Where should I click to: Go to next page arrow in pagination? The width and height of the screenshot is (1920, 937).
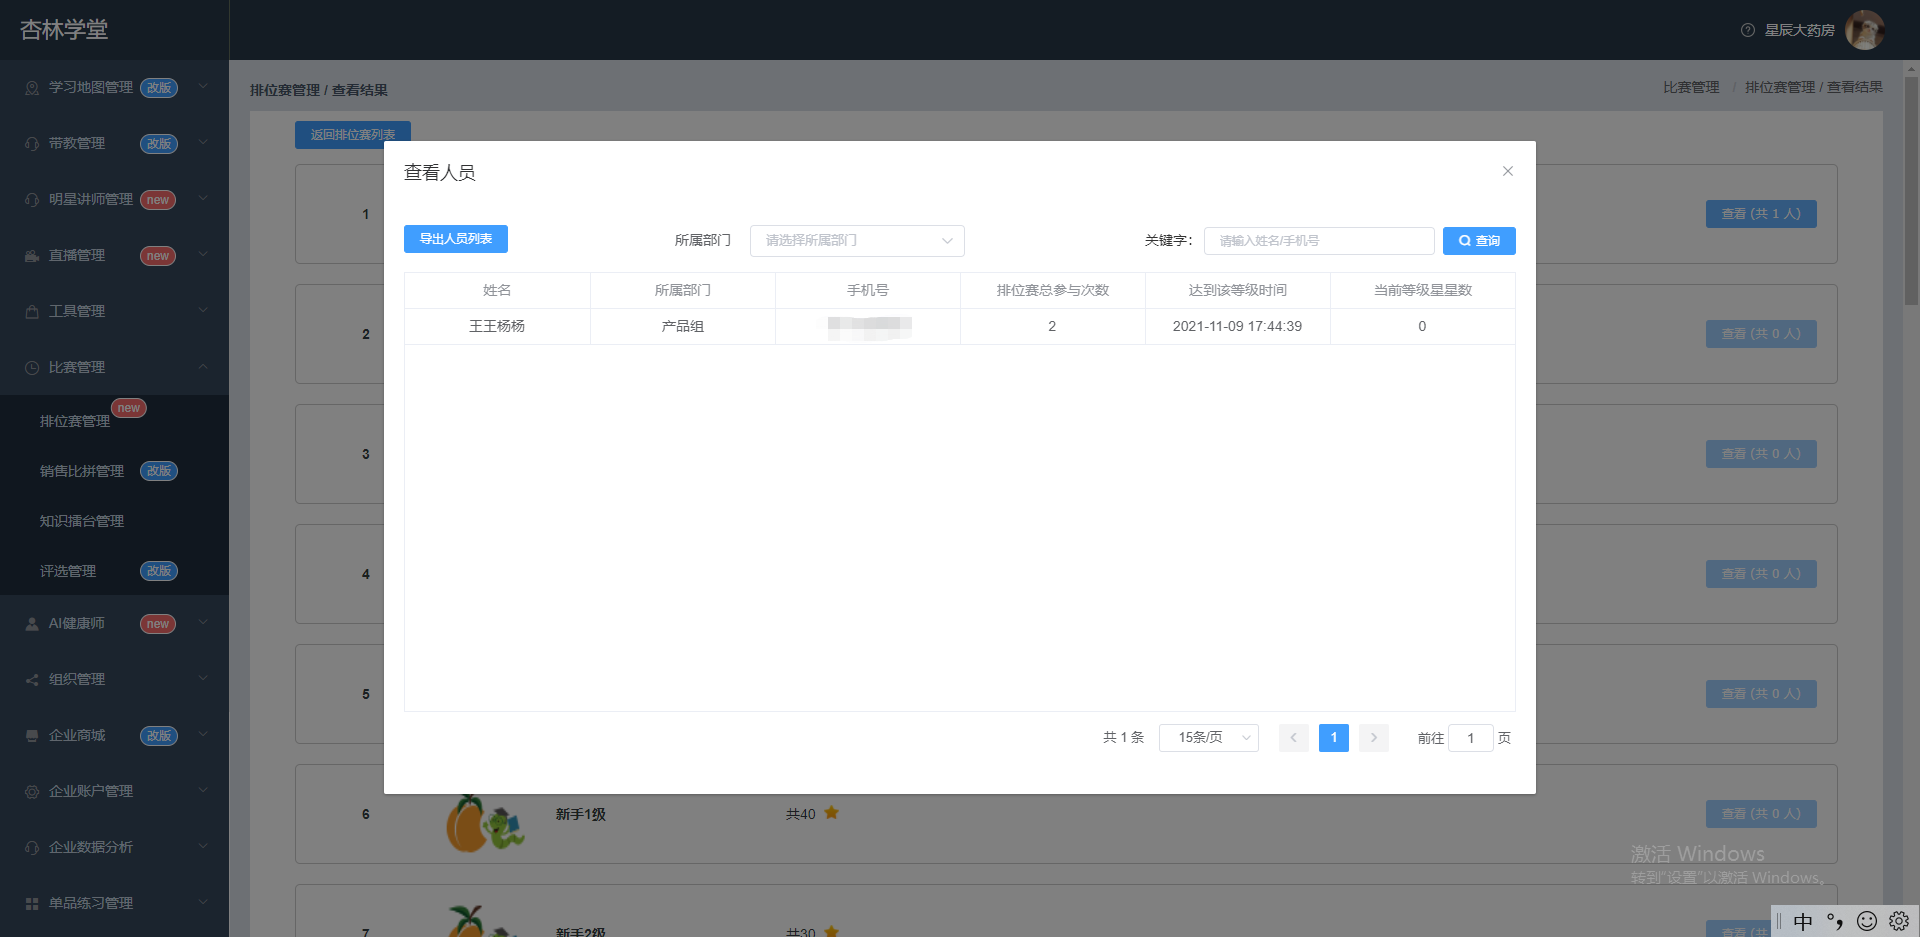[x=1374, y=738]
